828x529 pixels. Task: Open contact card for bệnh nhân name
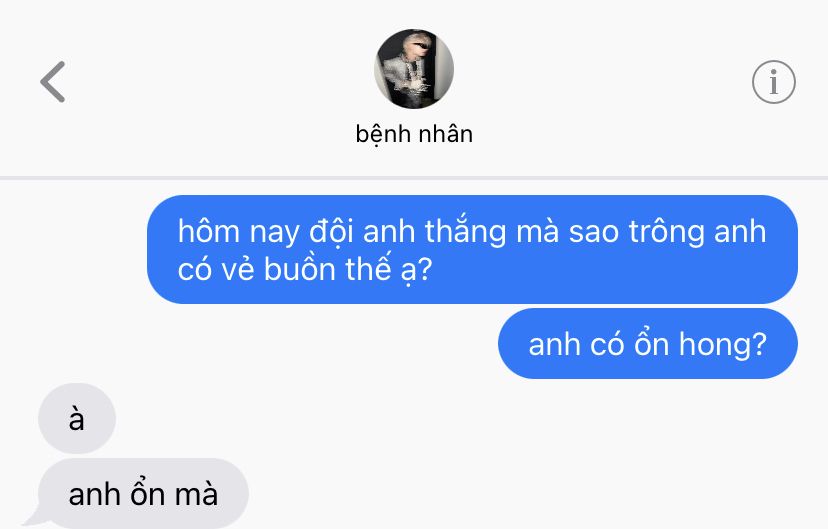tap(414, 134)
